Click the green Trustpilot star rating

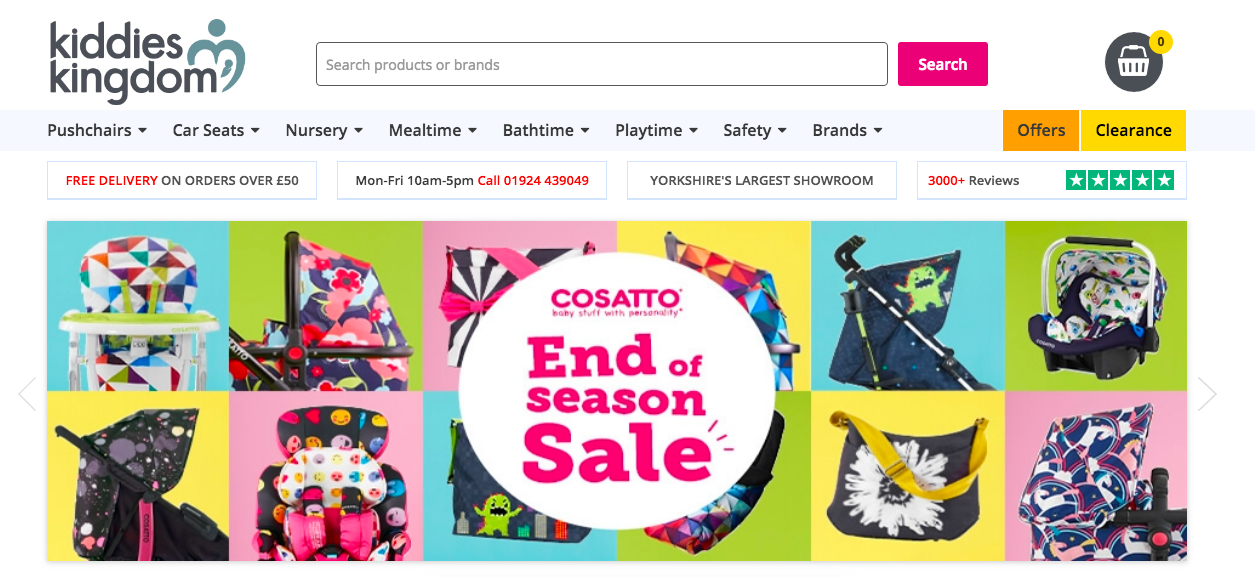click(x=1119, y=181)
